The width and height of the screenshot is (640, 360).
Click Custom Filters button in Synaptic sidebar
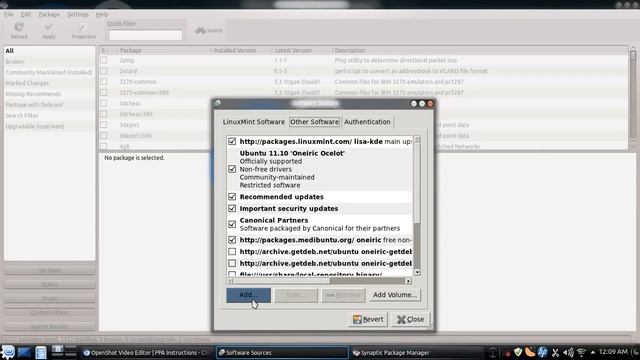[50, 313]
